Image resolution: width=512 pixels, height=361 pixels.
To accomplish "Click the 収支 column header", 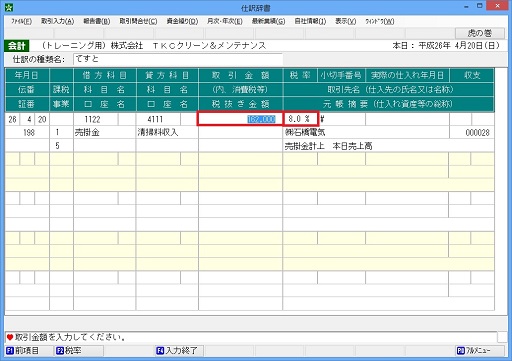I will point(472,75).
